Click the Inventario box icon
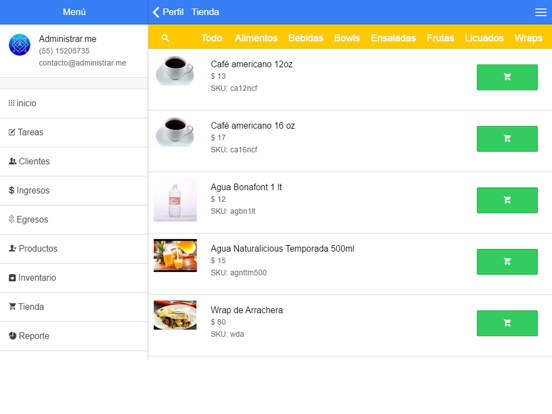The image size is (552, 414). [x=12, y=278]
